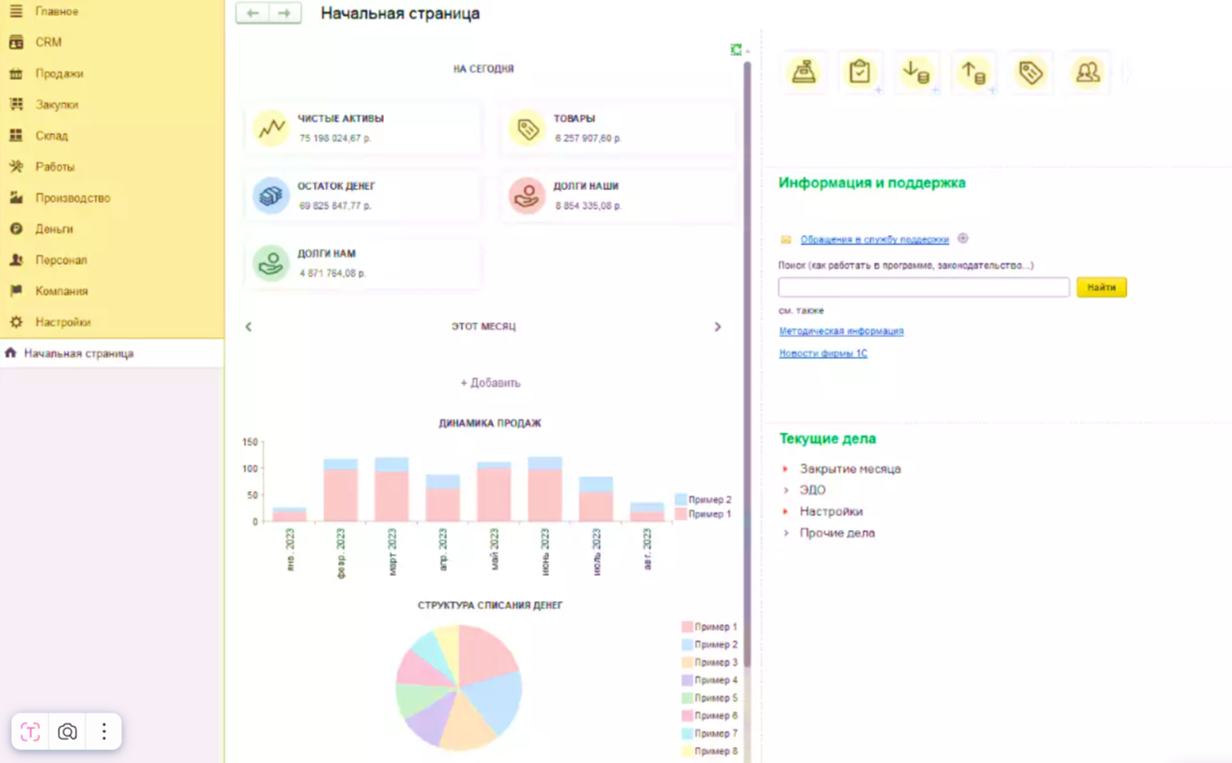Focus the help search input field

click(924, 287)
